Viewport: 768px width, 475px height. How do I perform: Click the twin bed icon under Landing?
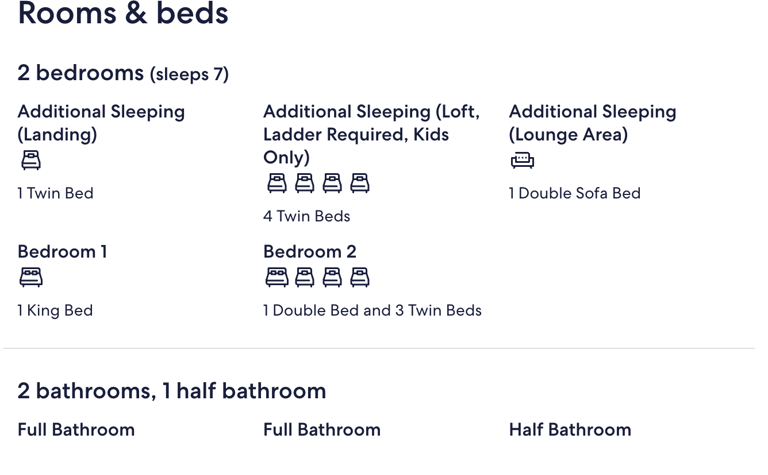[31, 160]
